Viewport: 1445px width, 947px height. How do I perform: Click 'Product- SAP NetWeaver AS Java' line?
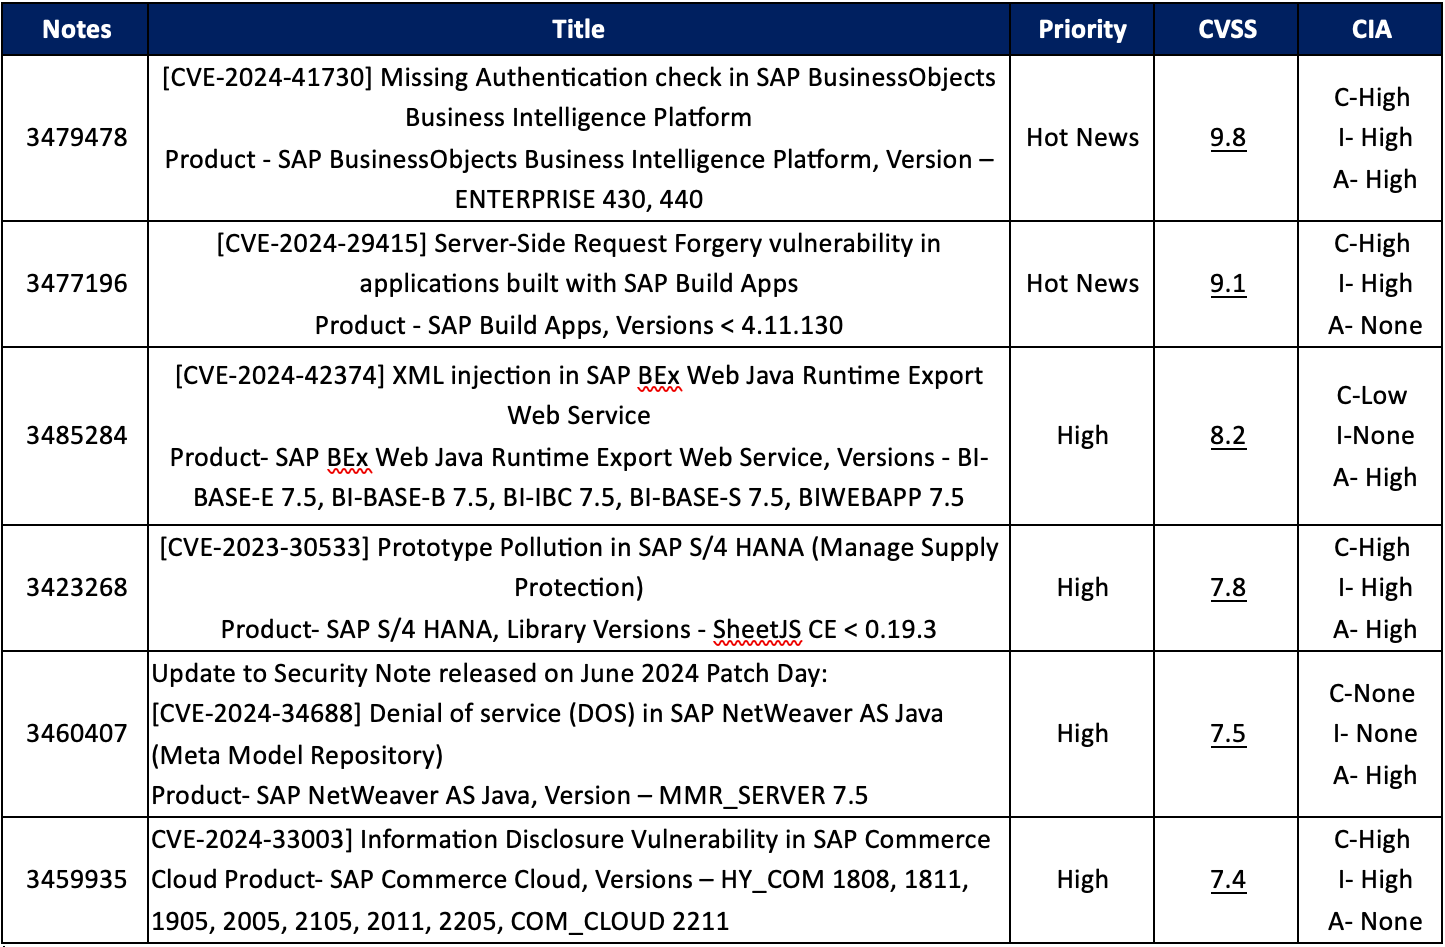[x=510, y=796]
